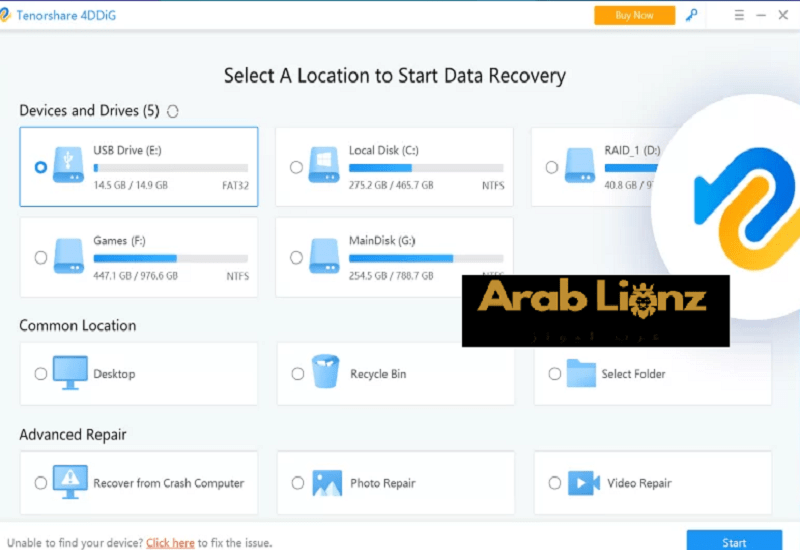Image resolution: width=800 pixels, height=550 pixels.
Task: Click the USB Drive (E:) drive icon
Action: (x=69, y=164)
